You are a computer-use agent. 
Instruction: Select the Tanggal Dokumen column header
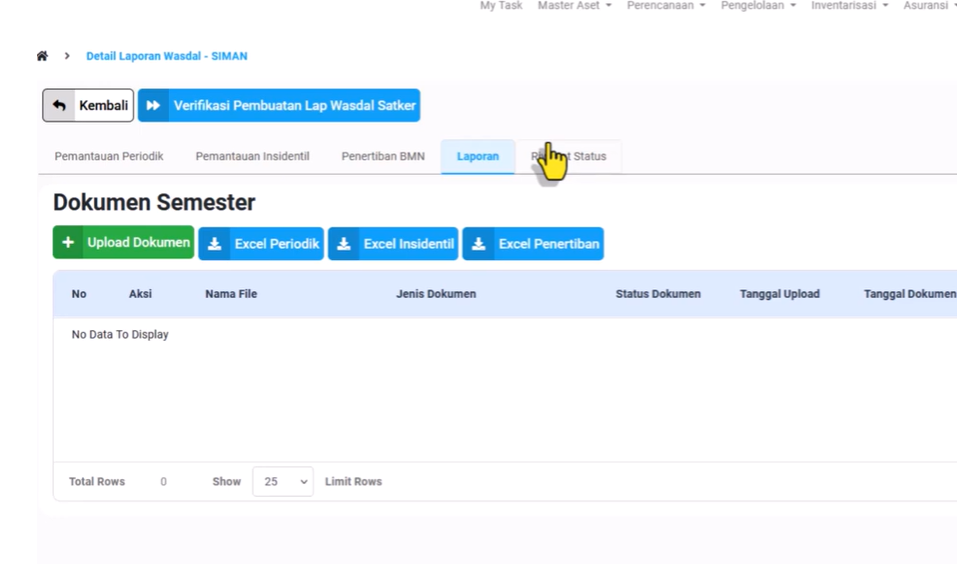click(x=909, y=294)
